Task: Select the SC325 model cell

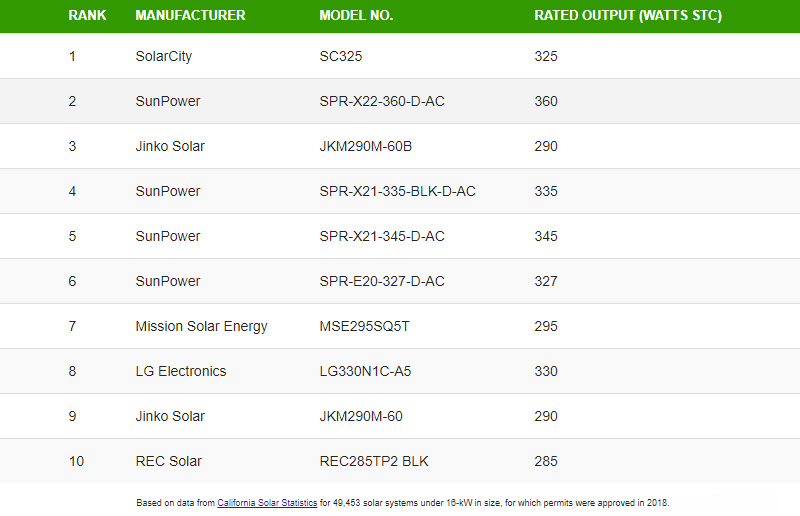Action: pos(341,56)
